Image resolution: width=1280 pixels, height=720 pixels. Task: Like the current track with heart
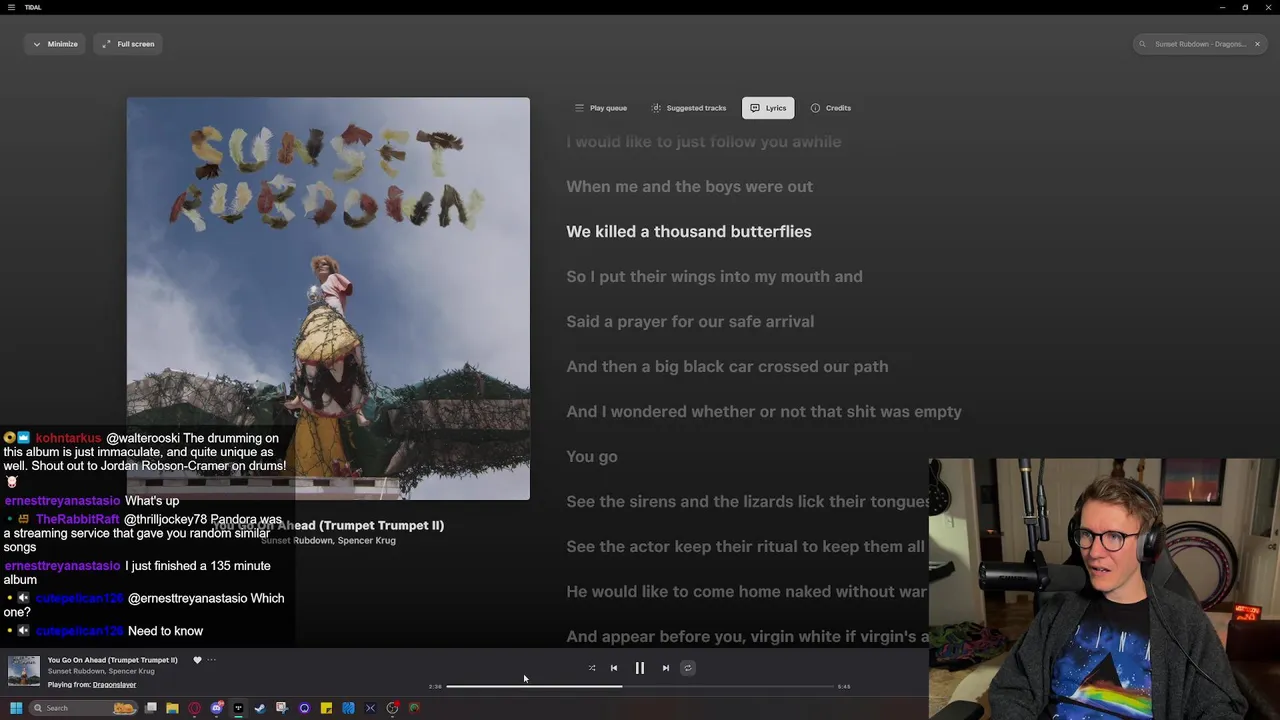pos(197,660)
